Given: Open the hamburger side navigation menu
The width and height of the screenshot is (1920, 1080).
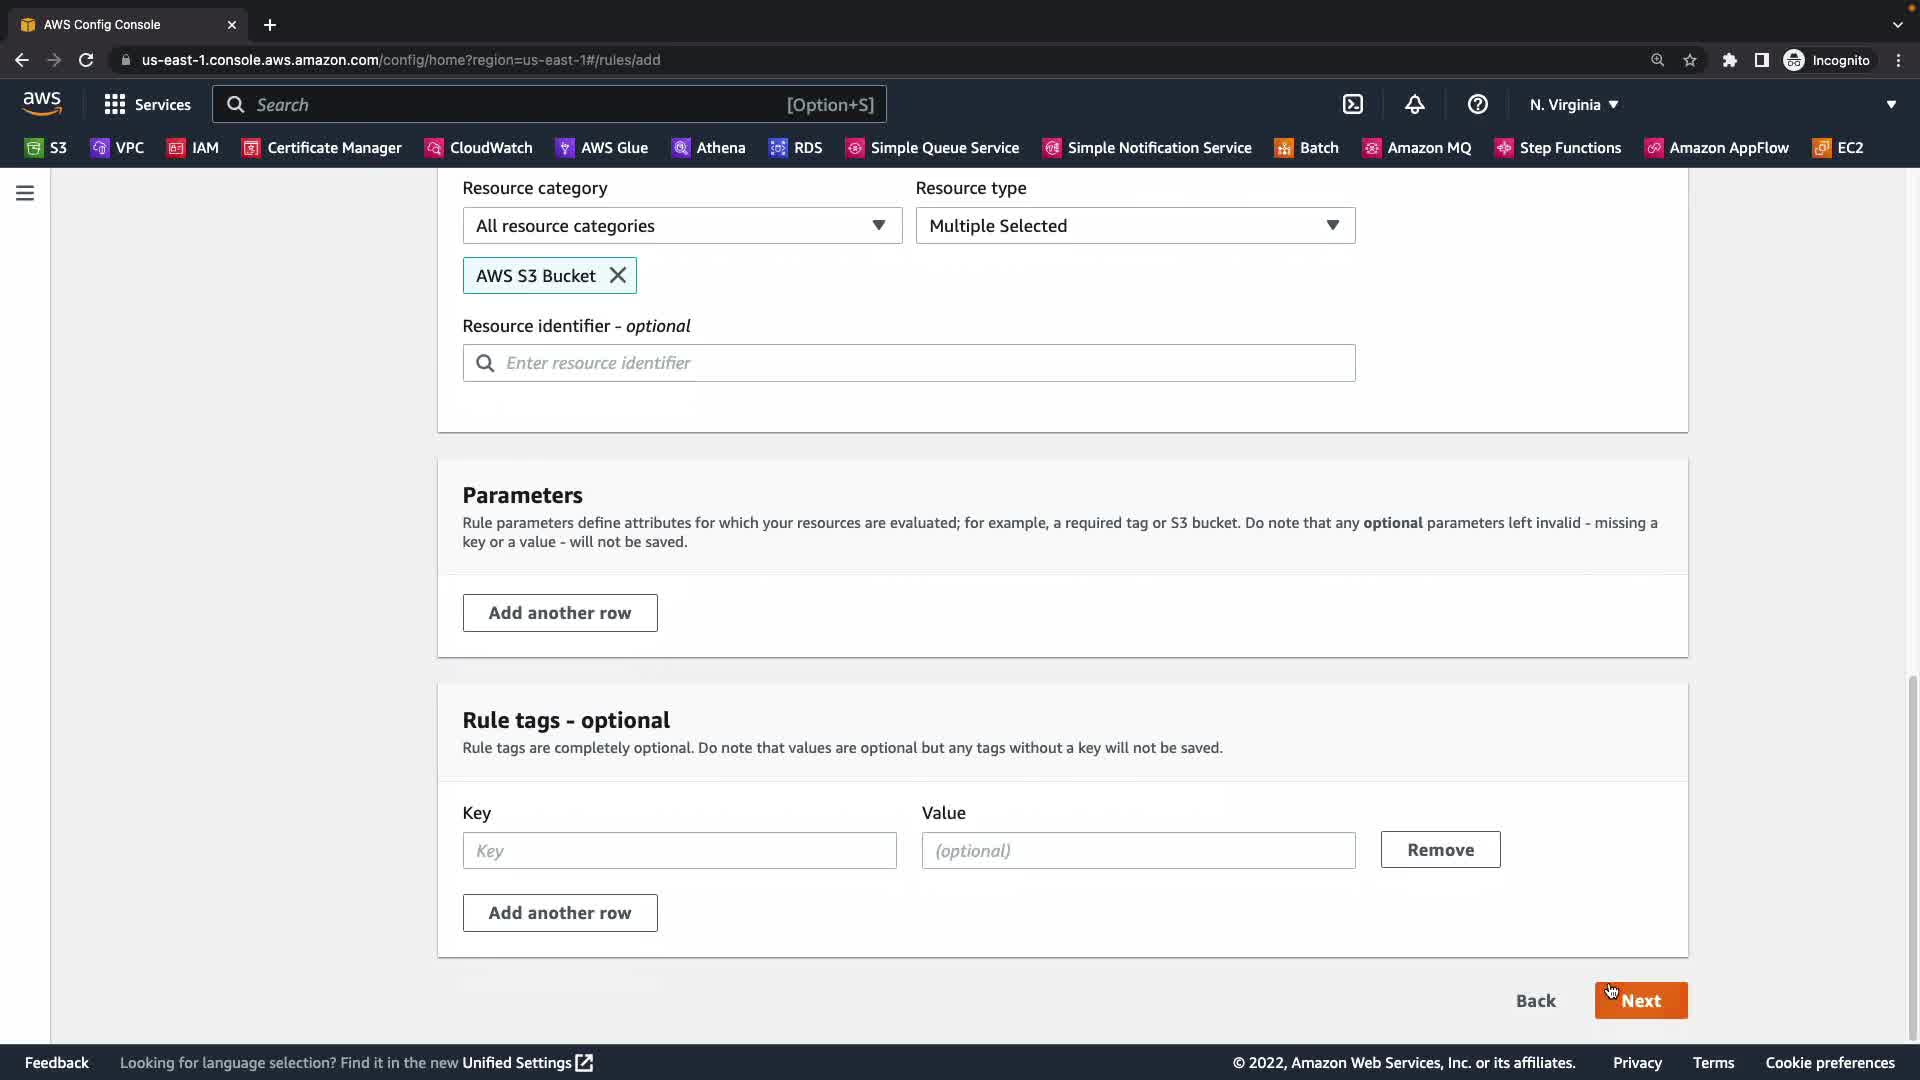Looking at the screenshot, I should pyautogui.click(x=25, y=193).
